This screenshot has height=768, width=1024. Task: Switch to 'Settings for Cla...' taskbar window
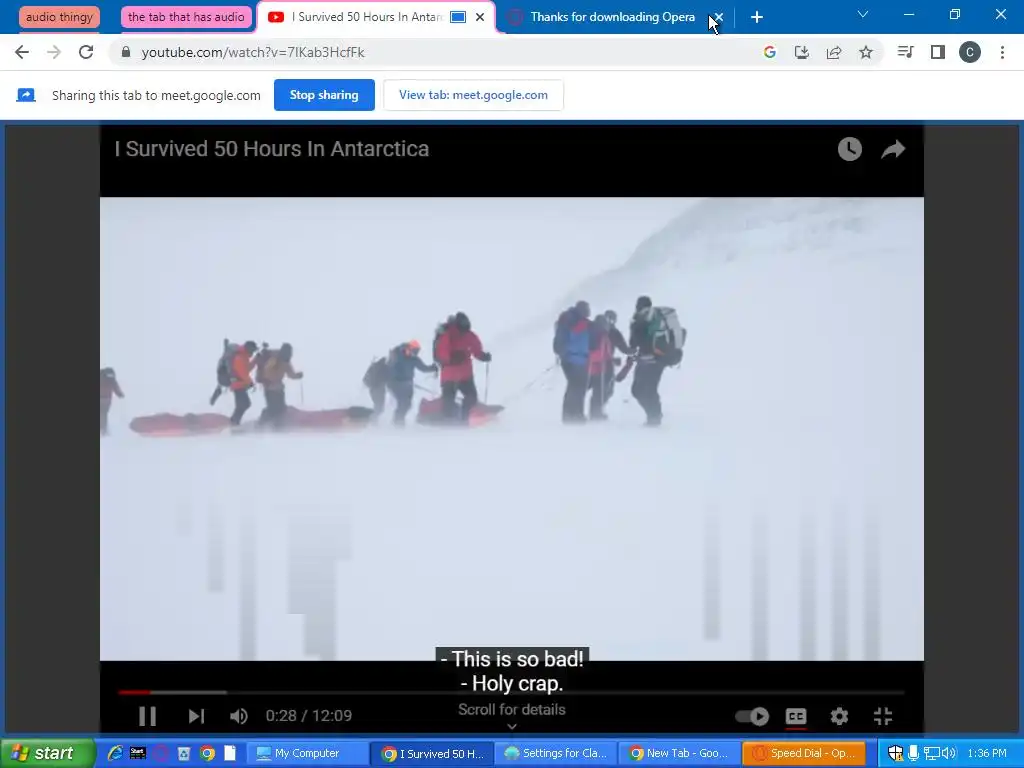click(556, 754)
